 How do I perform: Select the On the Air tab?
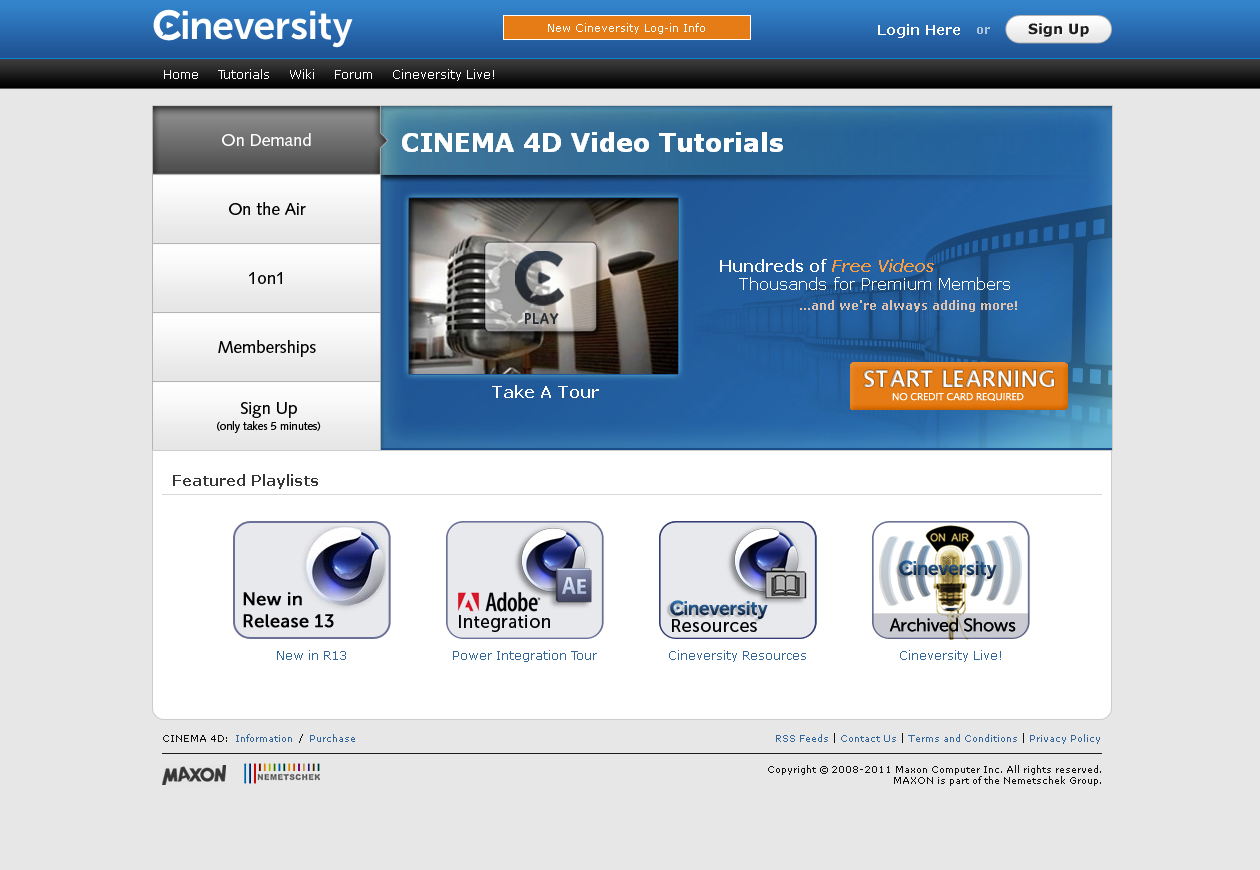267,209
